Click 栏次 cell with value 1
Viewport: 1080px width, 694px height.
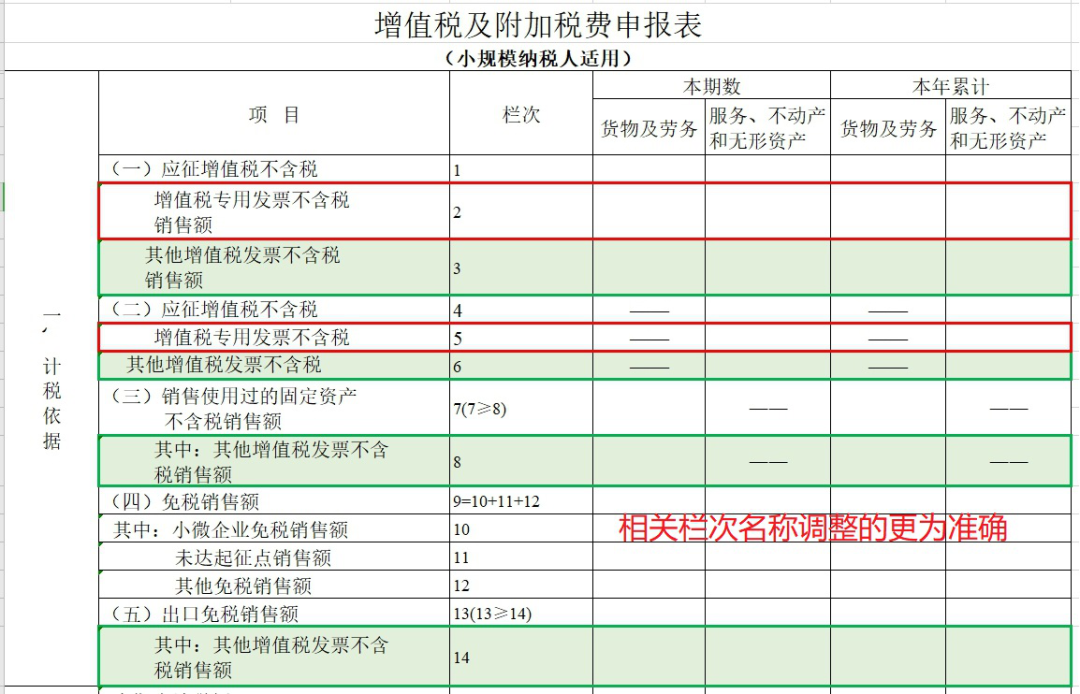coord(521,169)
